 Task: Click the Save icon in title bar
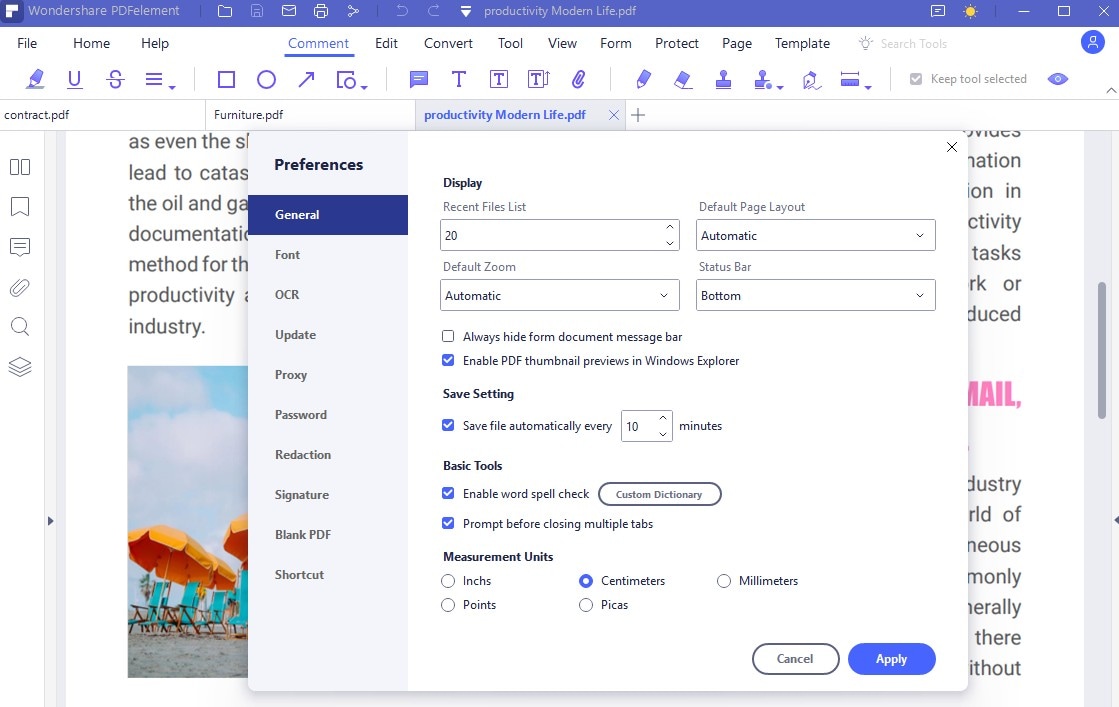[257, 11]
